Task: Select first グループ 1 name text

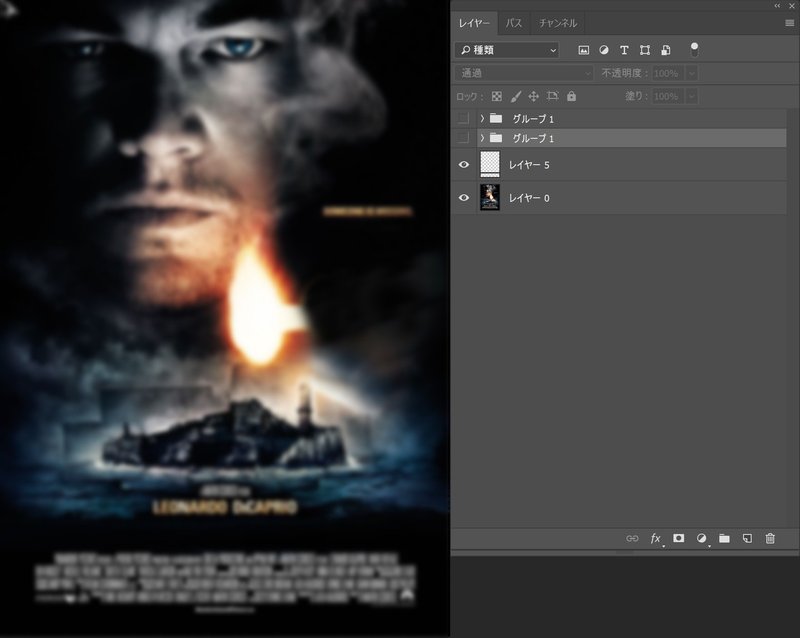Action: click(x=533, y=119)
